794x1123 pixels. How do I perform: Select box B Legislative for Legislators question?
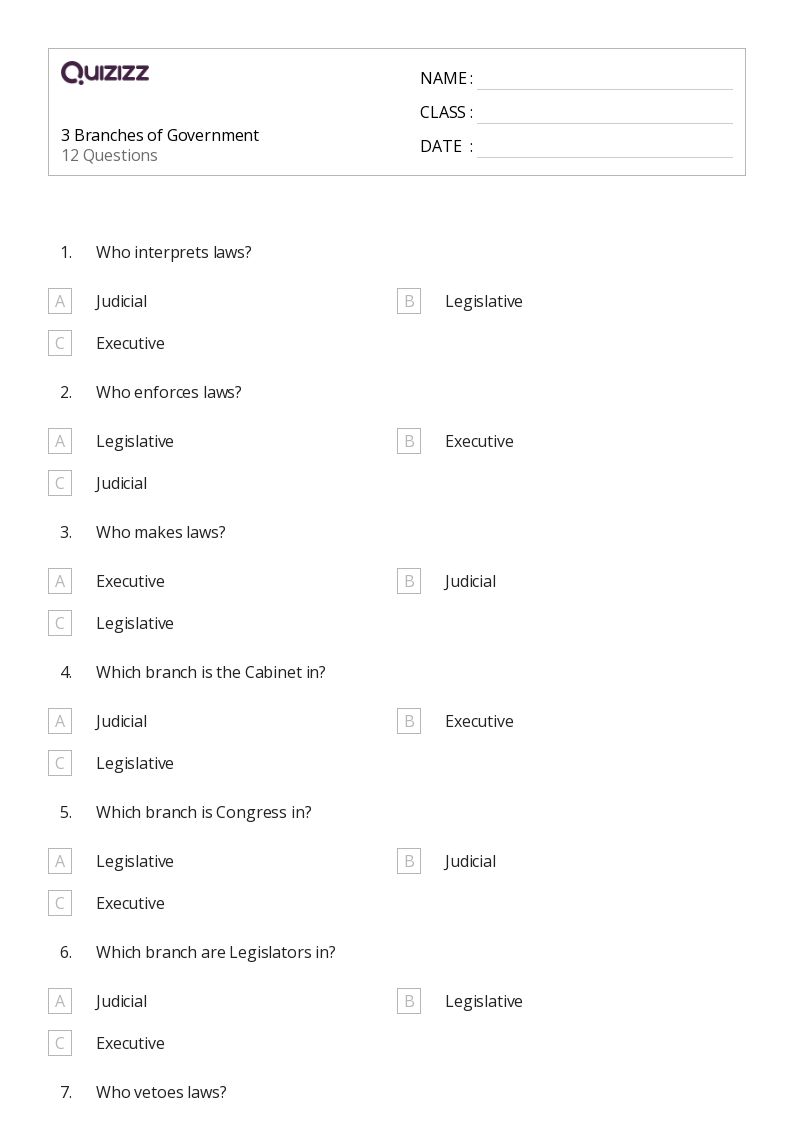pyautogui.click(x=409, y=1001)
